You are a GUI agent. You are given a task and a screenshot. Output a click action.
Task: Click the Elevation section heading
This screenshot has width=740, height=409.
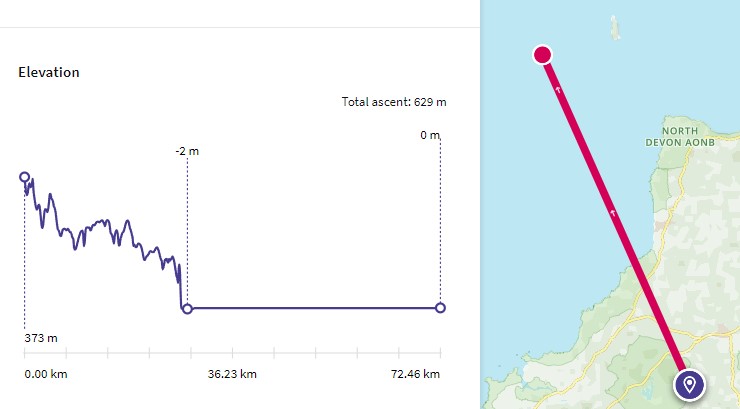coord(49,72)
